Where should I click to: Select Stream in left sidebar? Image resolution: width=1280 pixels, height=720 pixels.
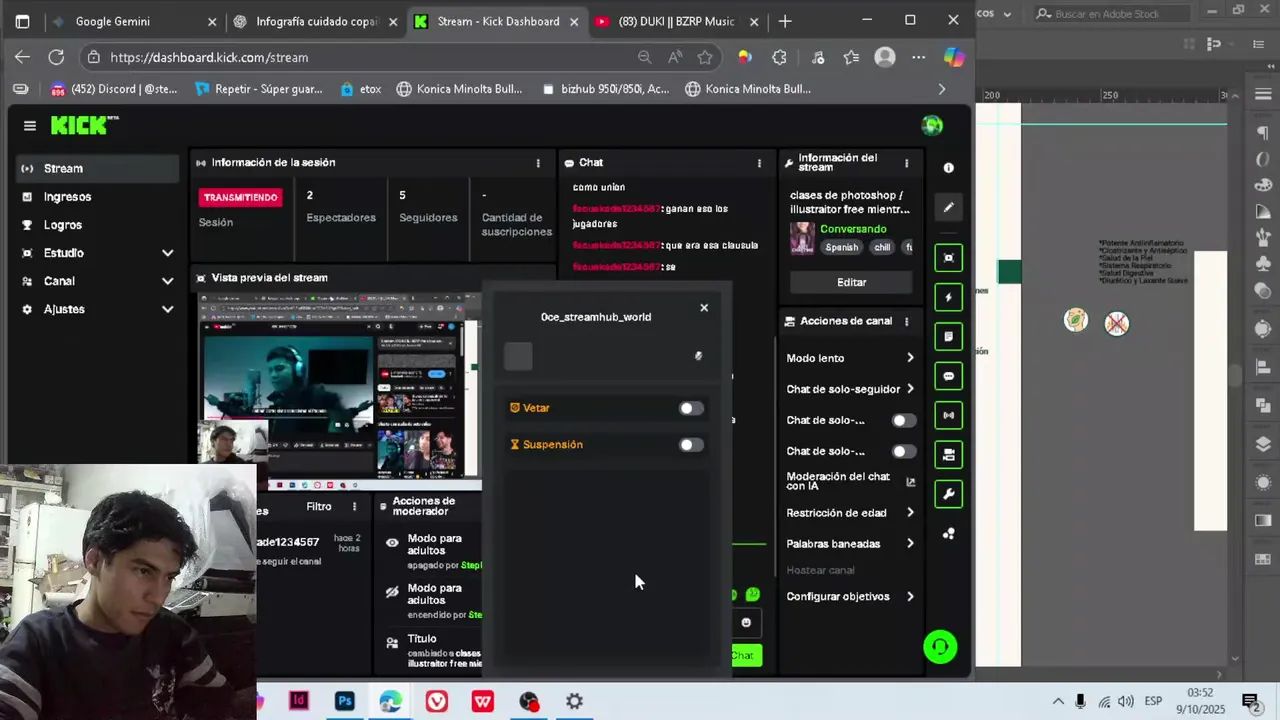(x=97, y=169)
